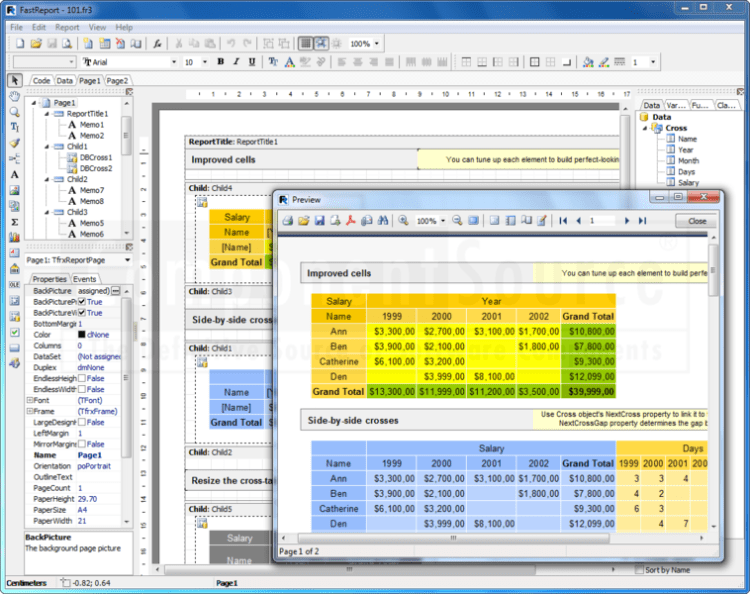Switch to the Code tab
Screen dimensions: 750x594
tap(41, 80)
